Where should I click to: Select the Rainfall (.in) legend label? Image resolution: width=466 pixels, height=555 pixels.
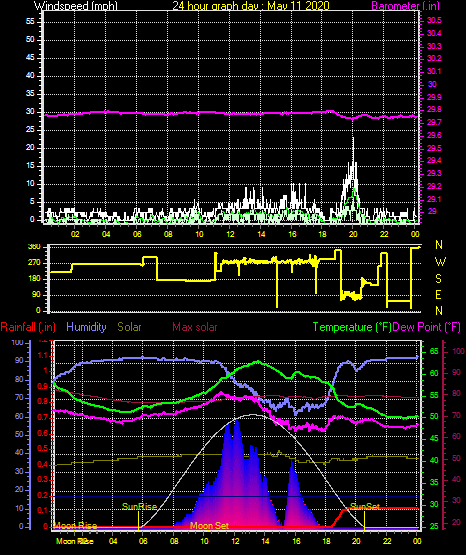pos(28,327)
